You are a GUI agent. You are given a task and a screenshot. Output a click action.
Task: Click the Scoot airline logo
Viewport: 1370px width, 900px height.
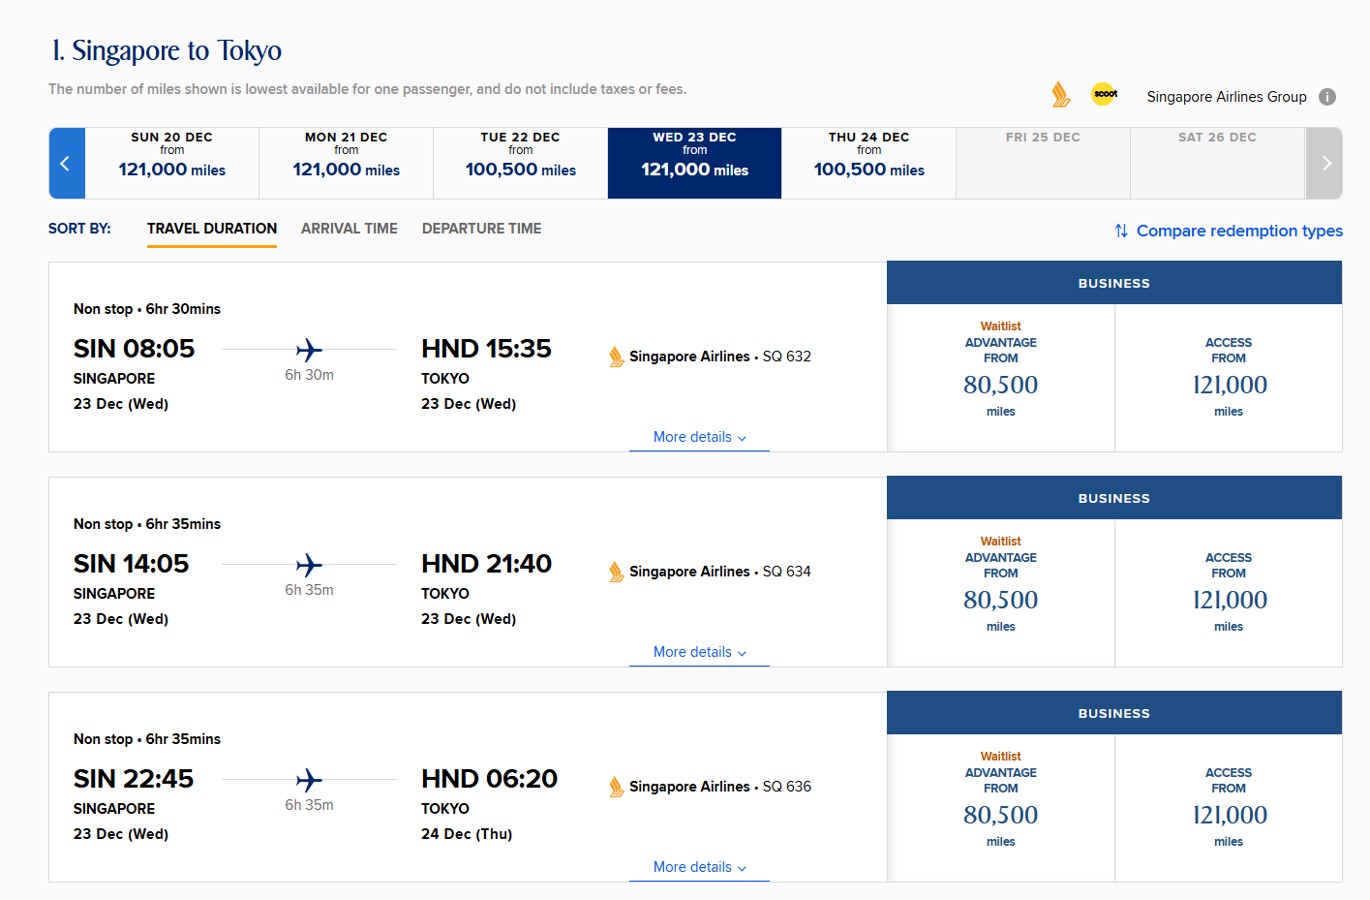click(x=1104, y=94)
